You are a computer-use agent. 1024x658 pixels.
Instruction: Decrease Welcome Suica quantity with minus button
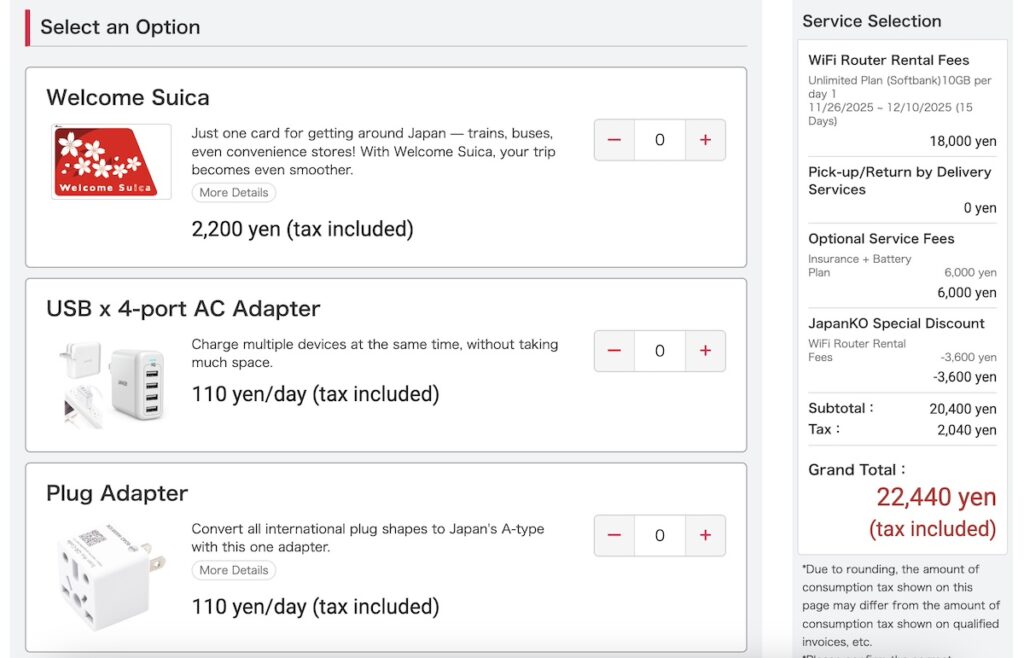coord(614,140)
